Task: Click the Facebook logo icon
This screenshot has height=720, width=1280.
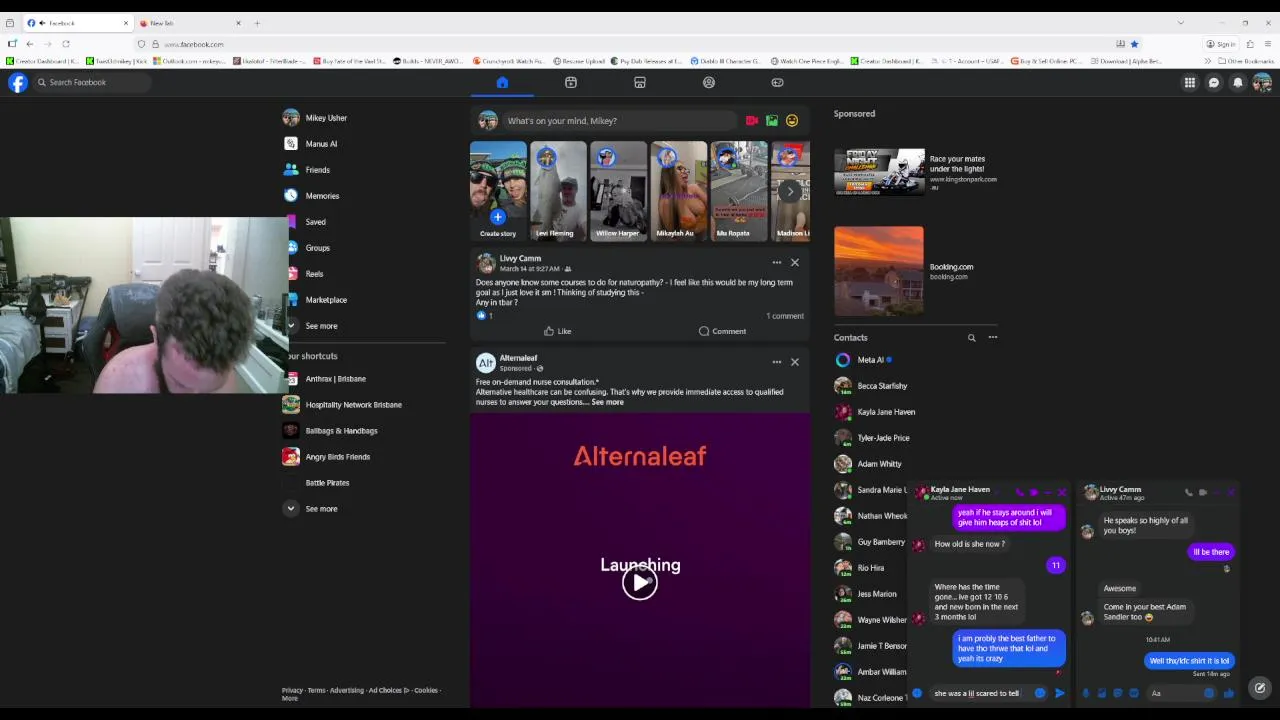Action: point(18,83)
